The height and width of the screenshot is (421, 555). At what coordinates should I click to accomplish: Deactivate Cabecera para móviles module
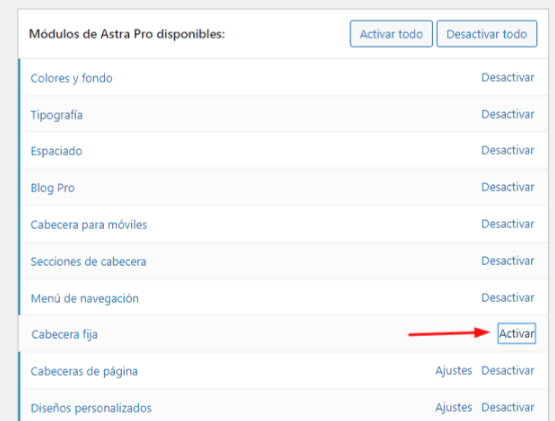coord(508,224)
